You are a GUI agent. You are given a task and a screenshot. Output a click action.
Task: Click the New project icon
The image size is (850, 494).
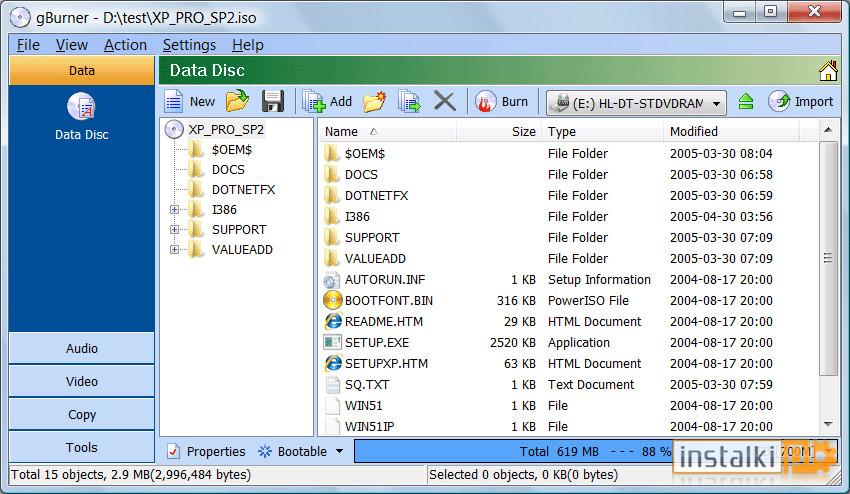tap(174, 101)
